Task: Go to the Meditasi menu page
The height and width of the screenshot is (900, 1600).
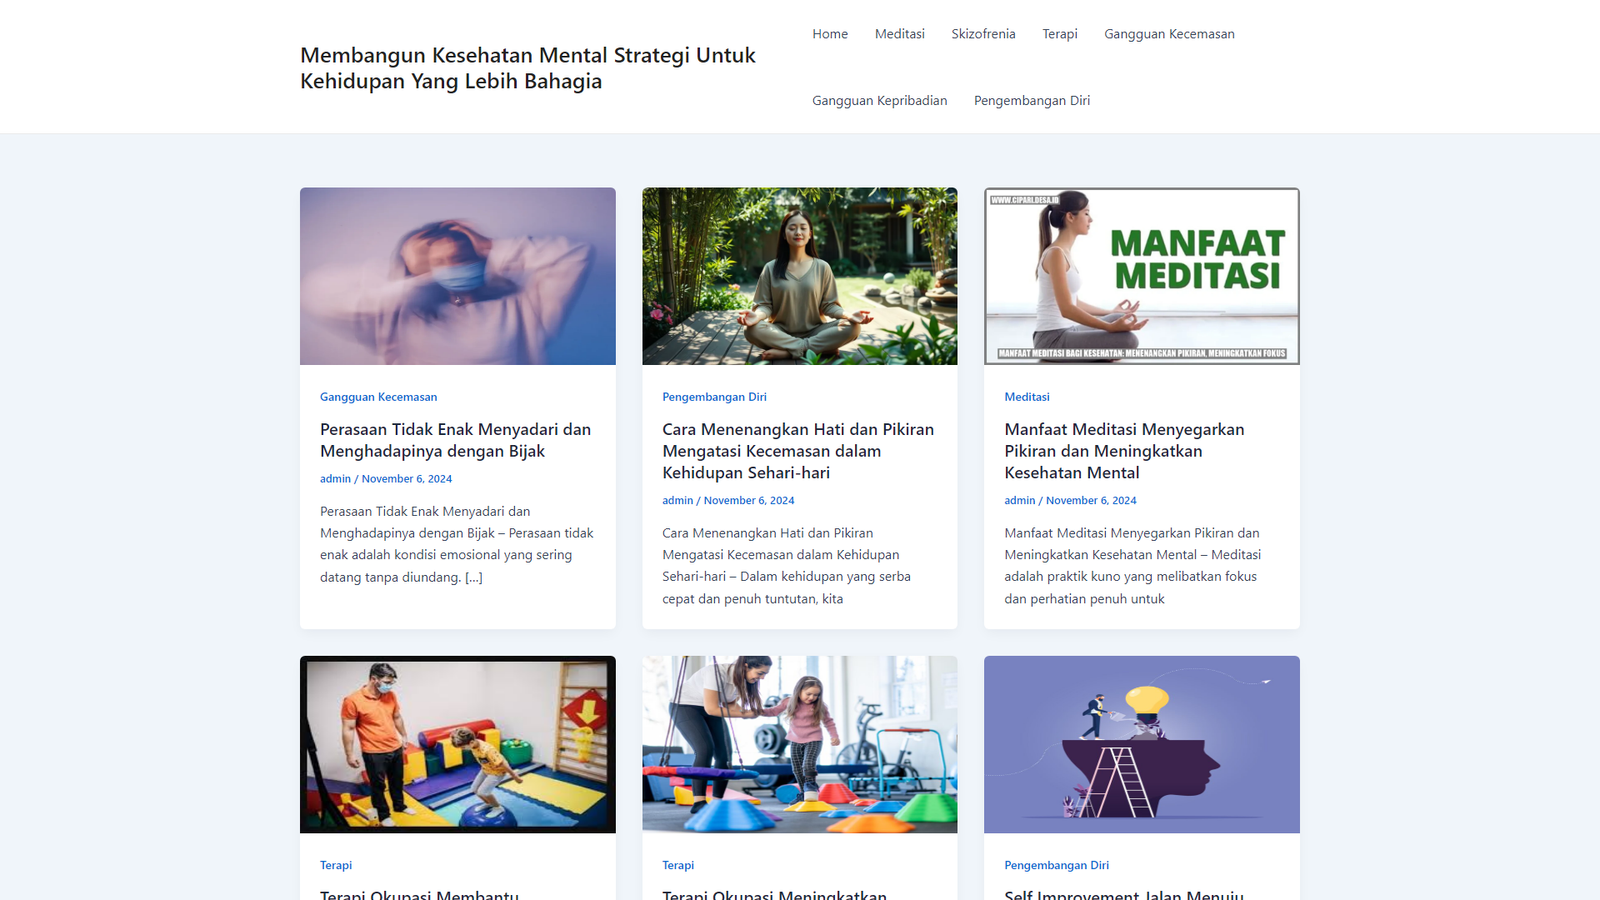Action: point(899,34)
